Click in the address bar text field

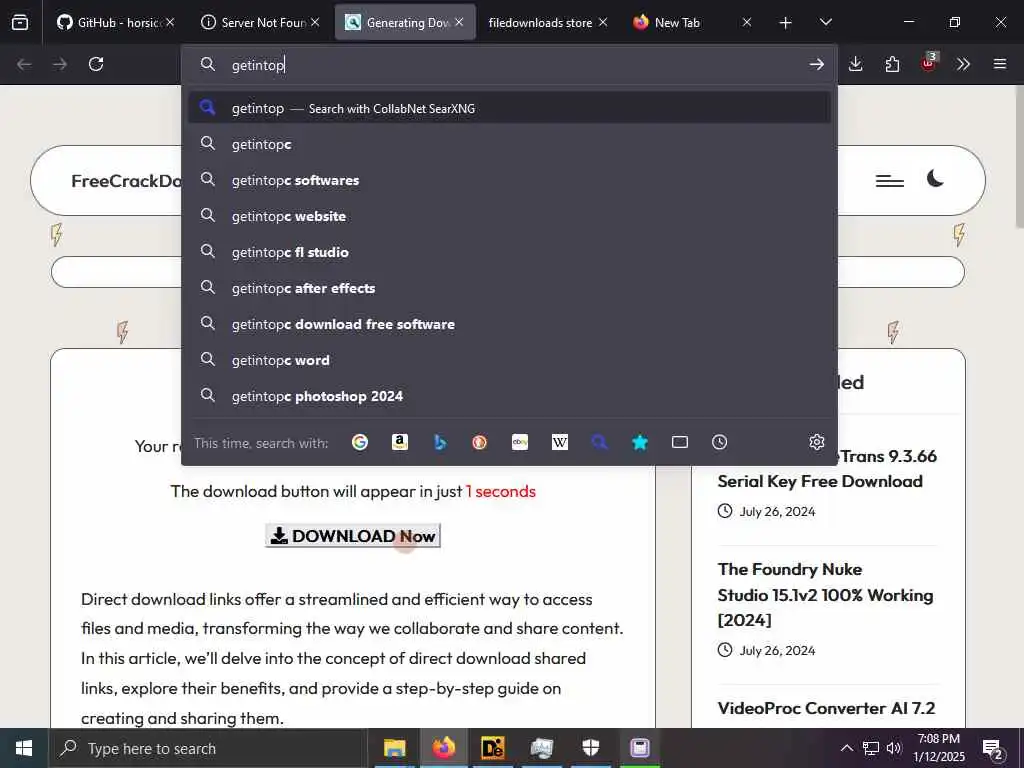tap(509, 65)
